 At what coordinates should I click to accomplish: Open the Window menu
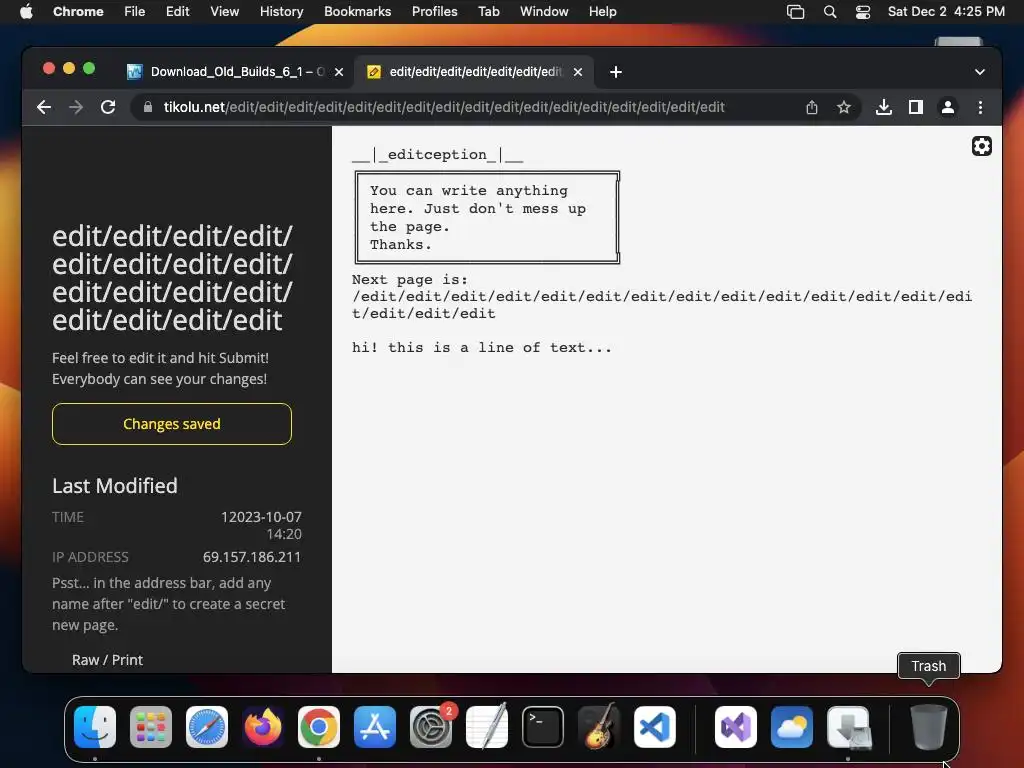tap(544, 12)
